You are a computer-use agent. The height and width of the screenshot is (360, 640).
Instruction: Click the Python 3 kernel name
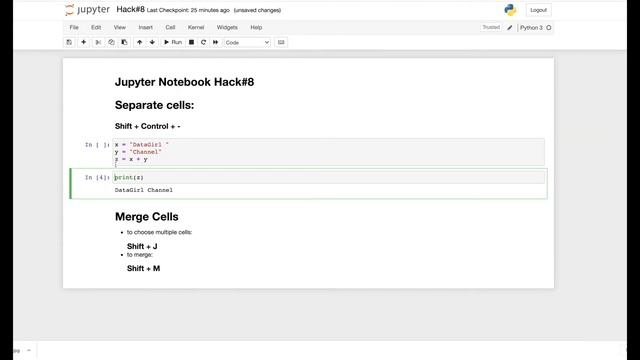531,28
